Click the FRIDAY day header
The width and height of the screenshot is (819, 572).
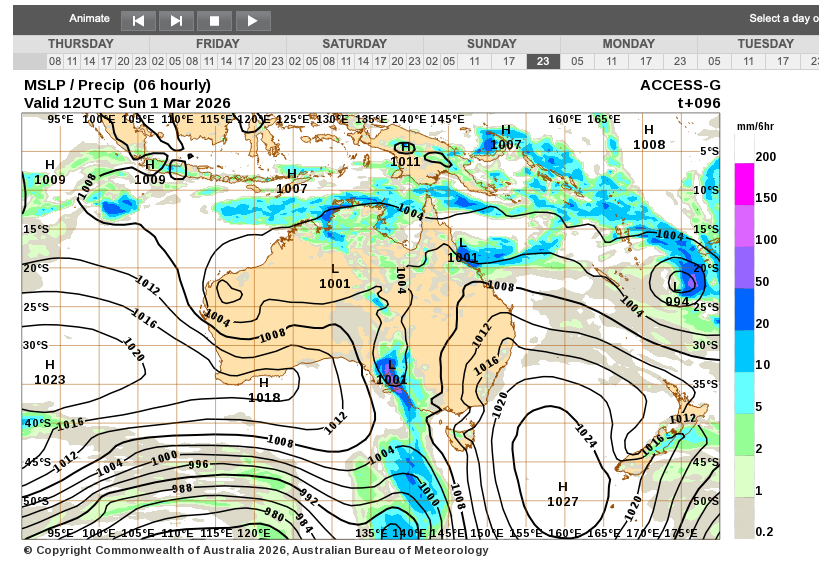(x=218, y=44)
